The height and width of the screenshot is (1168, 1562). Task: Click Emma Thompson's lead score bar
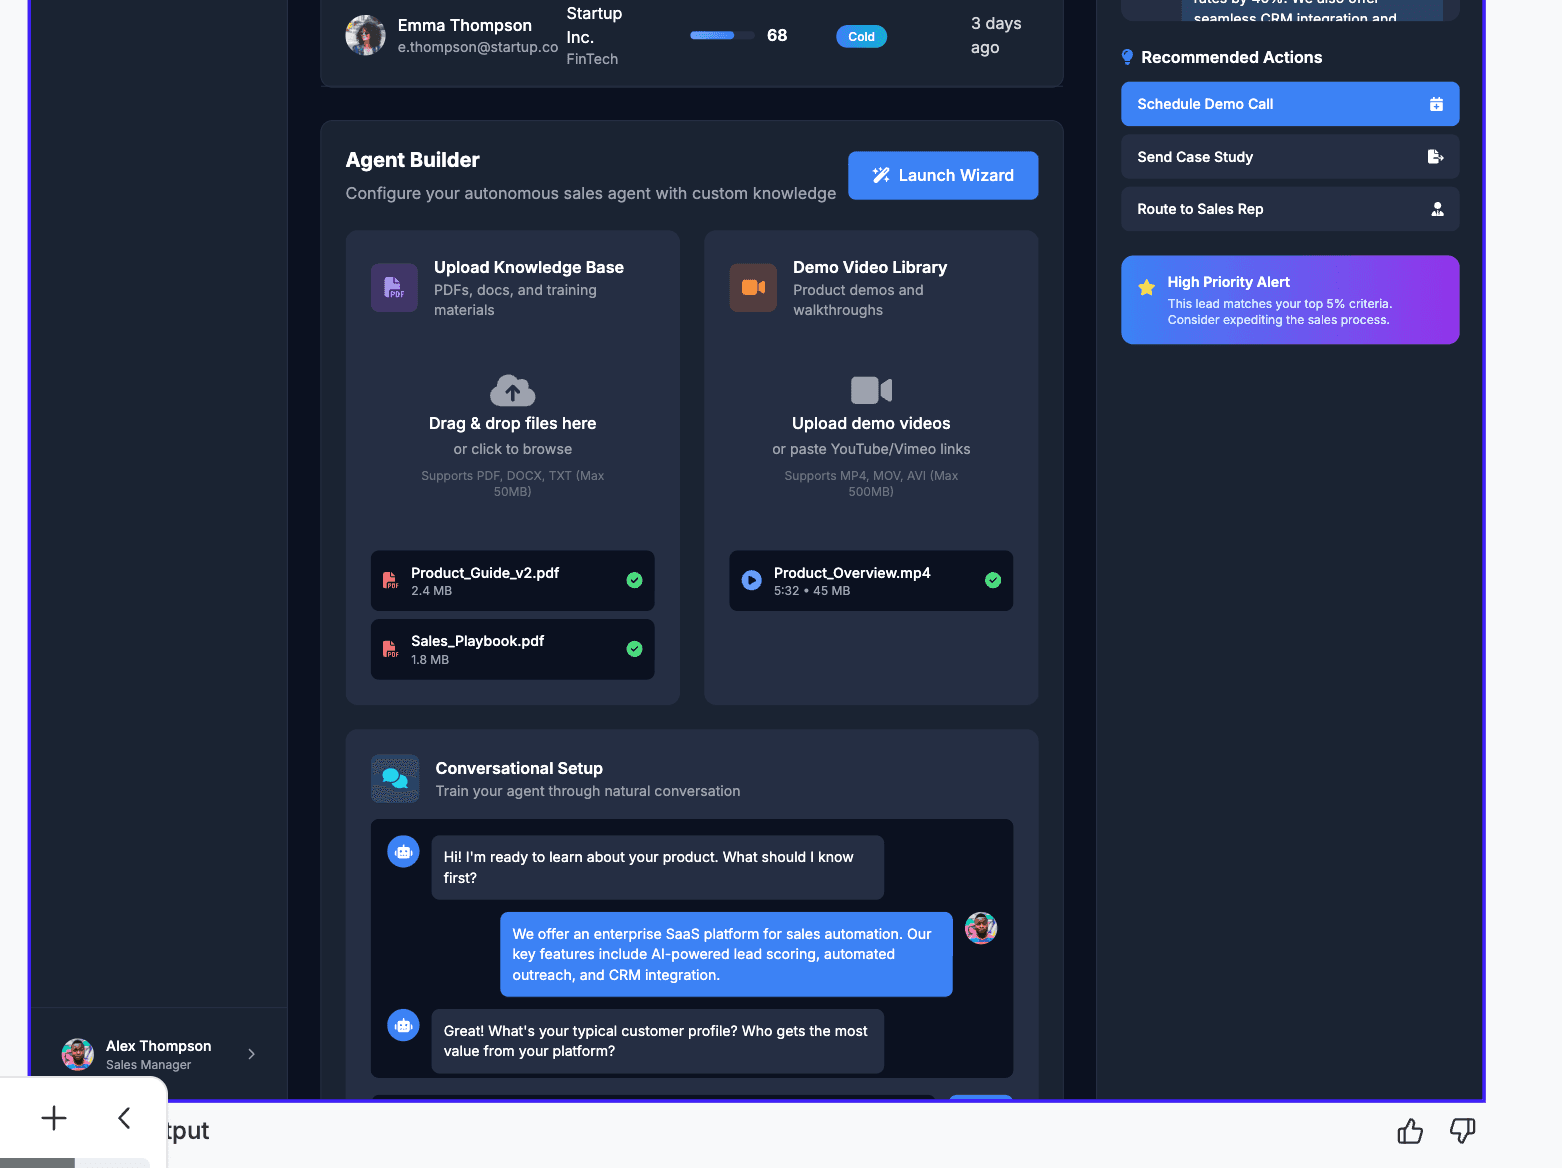click(722, 36)
